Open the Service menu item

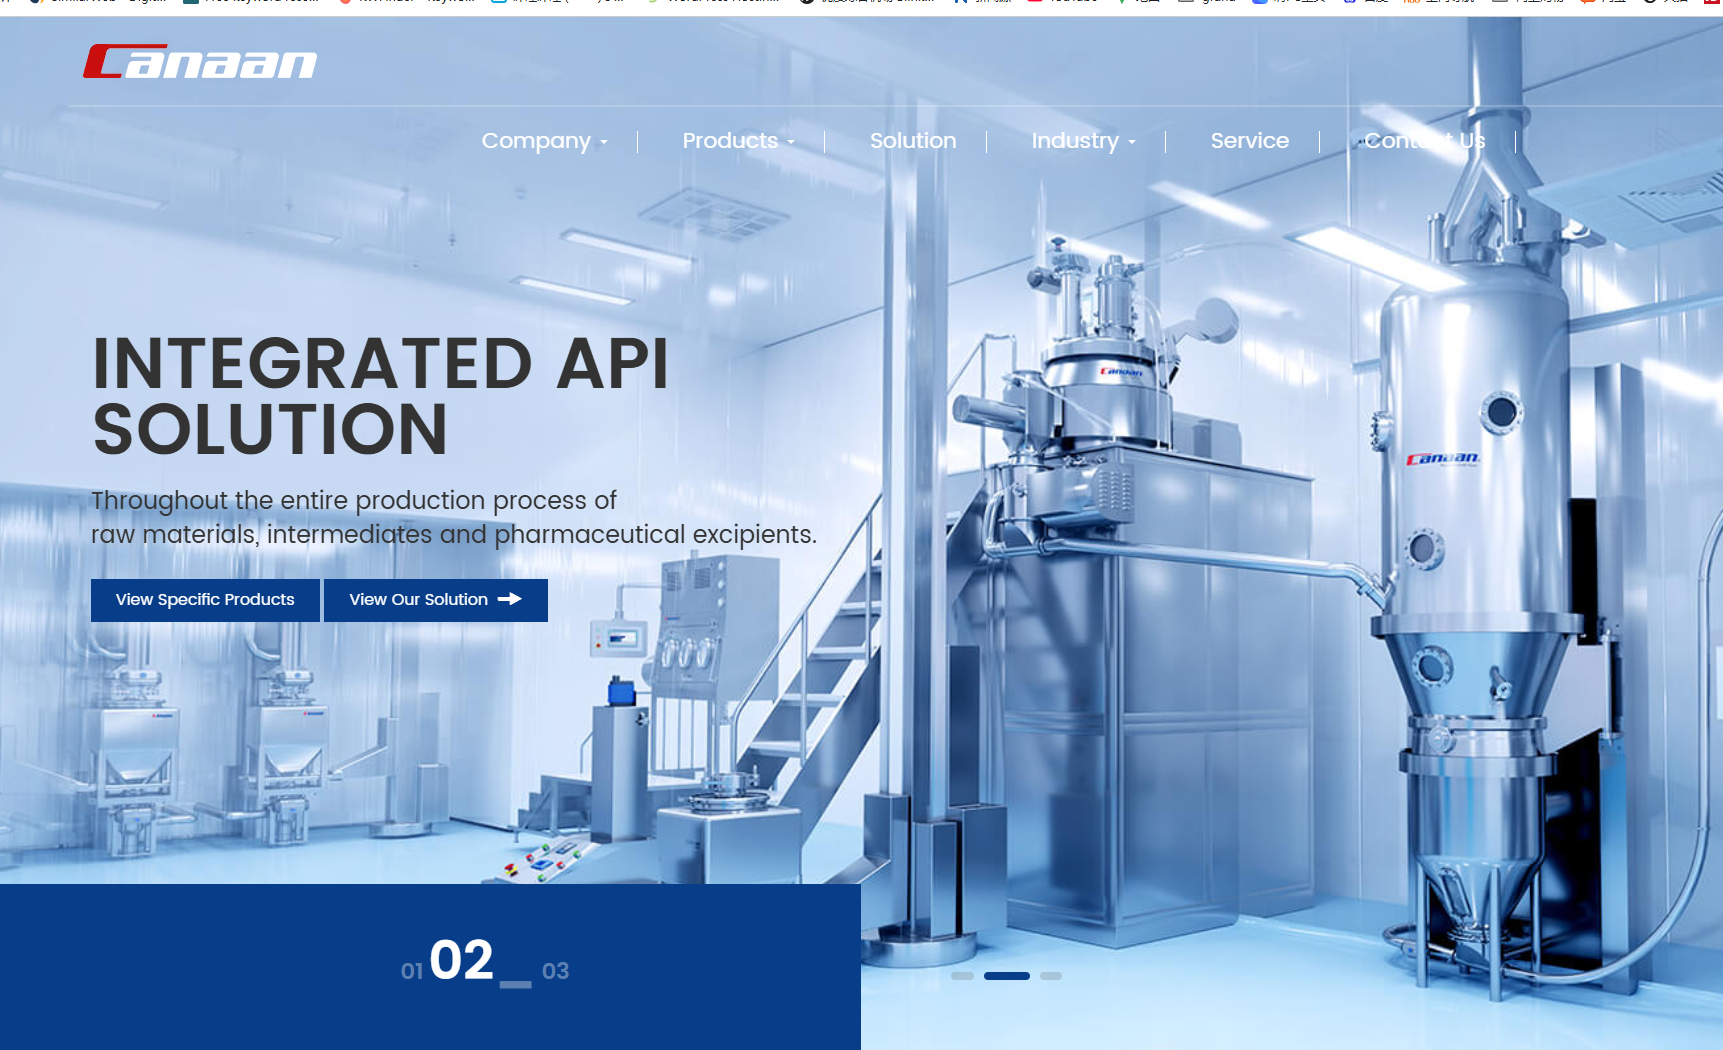(x=1249, y=141)
